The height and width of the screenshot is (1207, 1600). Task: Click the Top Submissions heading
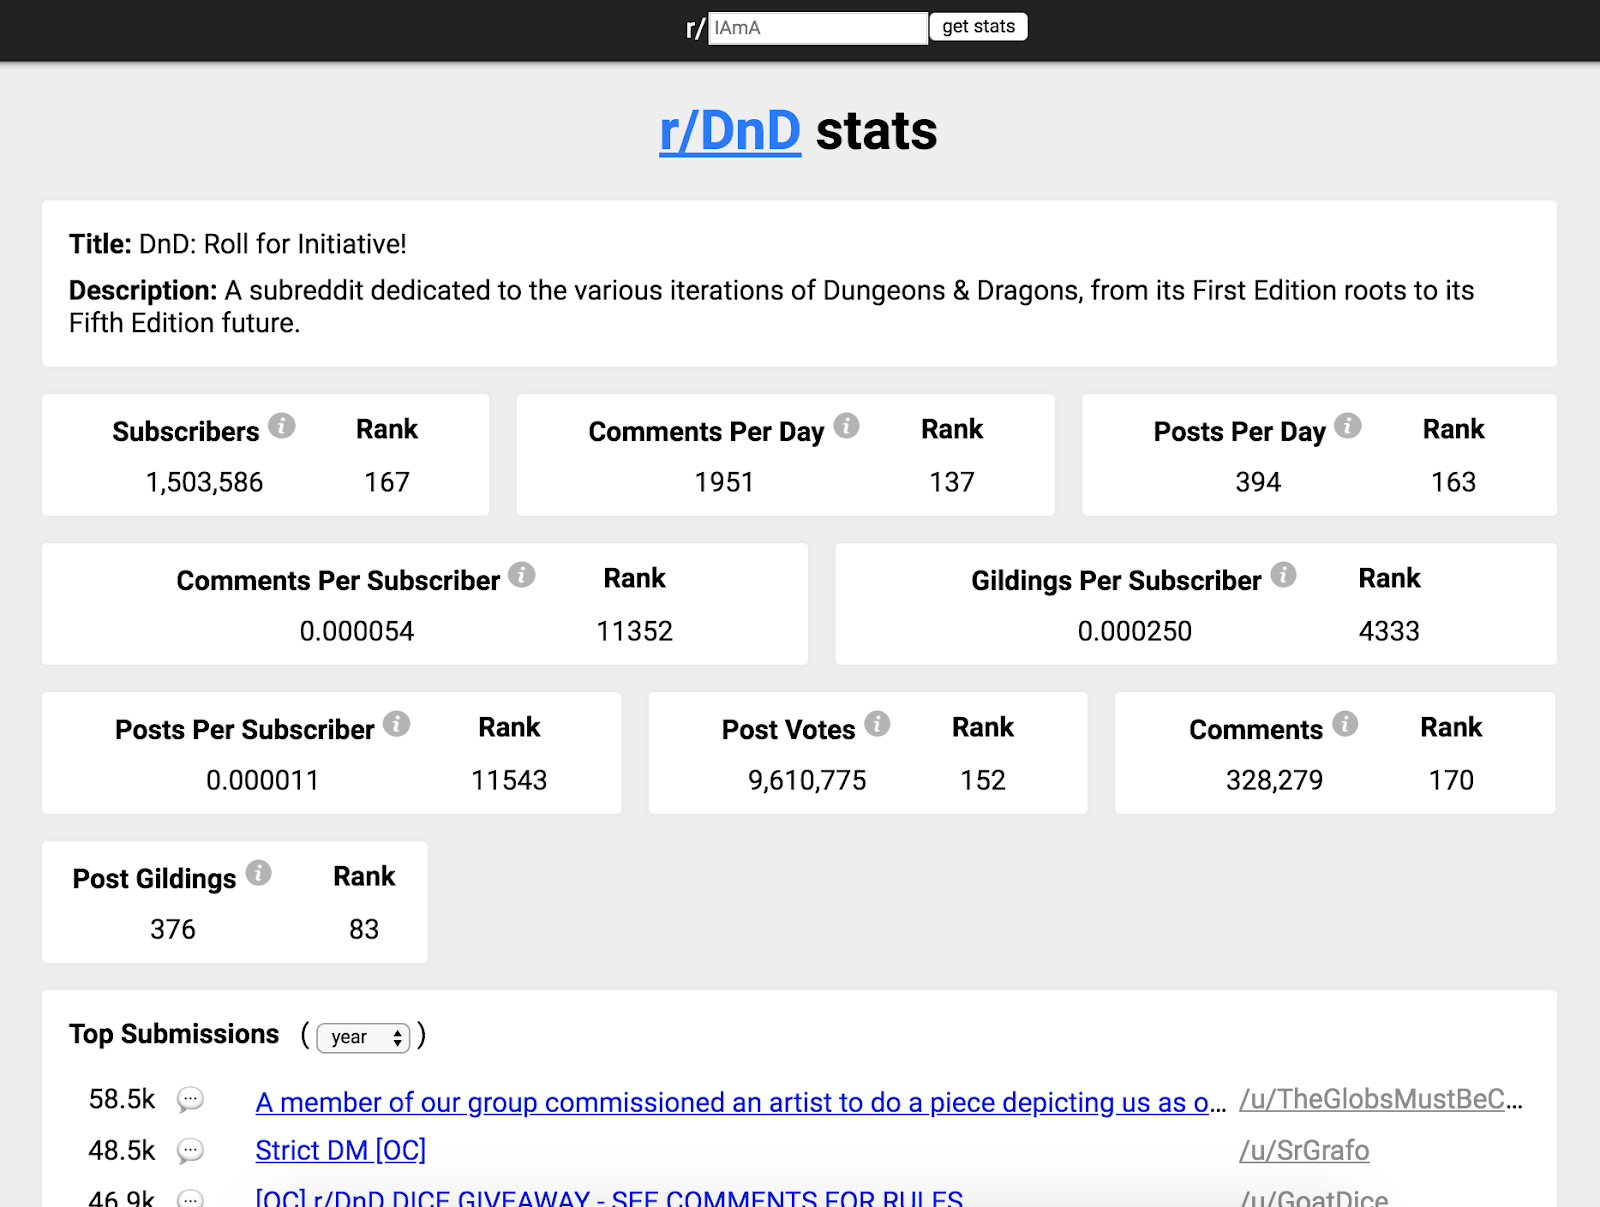point(174,1034)
